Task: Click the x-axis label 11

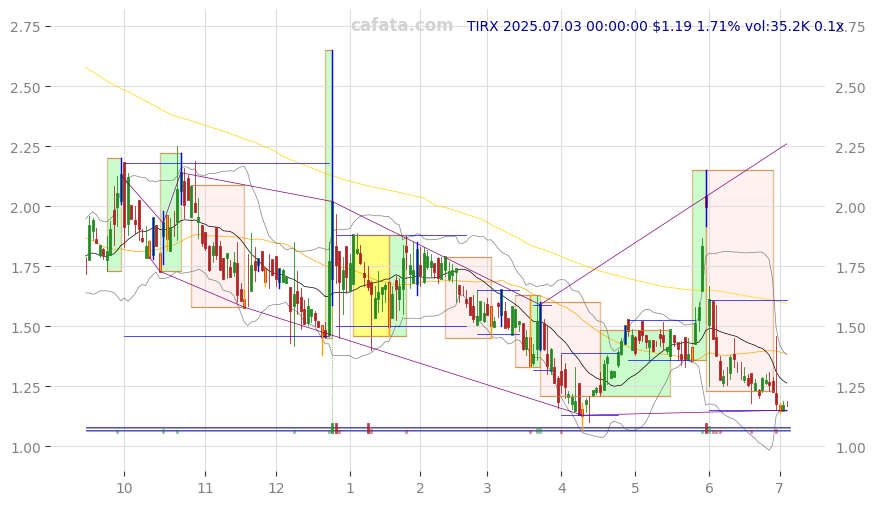Action: [x=205, y=488]
